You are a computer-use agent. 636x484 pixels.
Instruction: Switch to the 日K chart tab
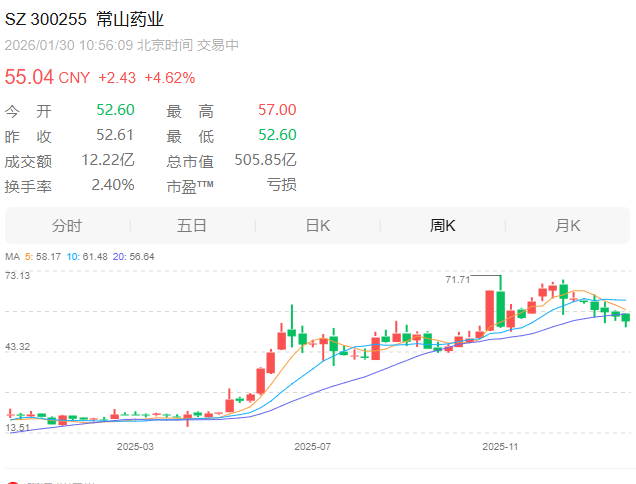[x=318, y=226]
